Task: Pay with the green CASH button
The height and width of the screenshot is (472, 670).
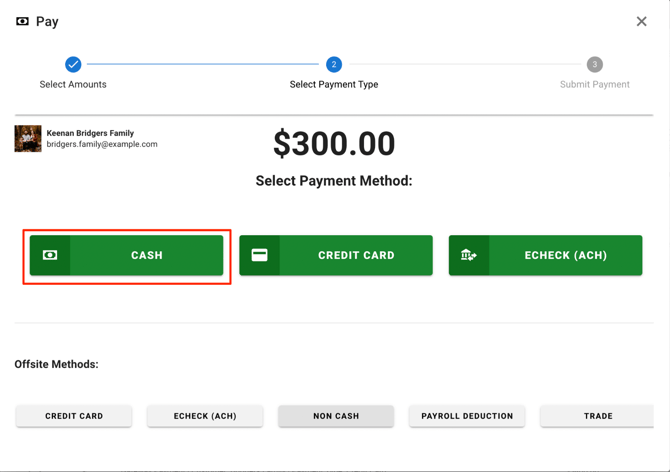Action: (x=146, y=255)
